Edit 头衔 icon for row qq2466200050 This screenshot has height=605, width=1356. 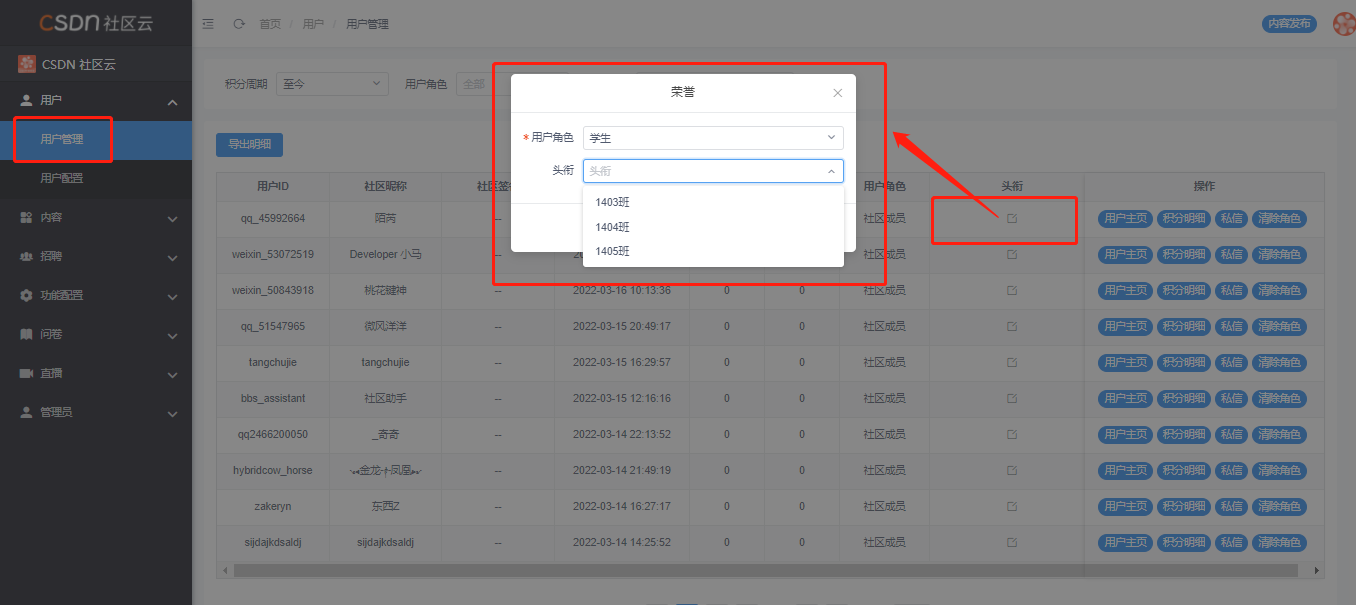[x=1012, y=434]
